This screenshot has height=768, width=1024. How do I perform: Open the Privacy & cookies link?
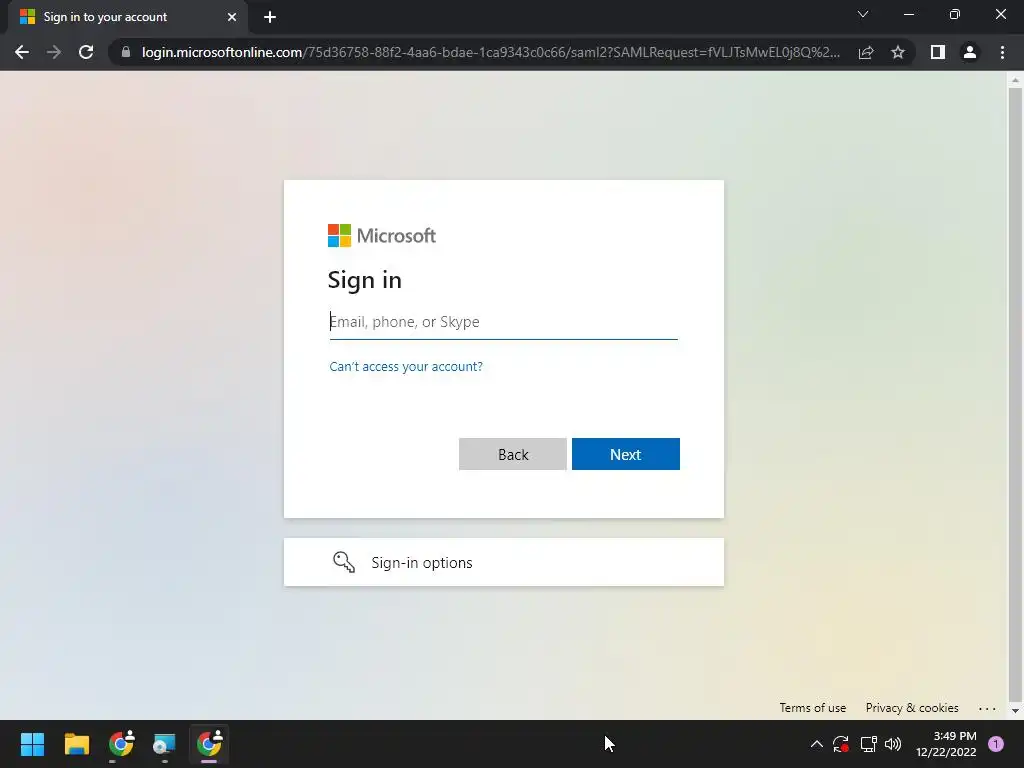pyautogui.click(x=912, y=708)
